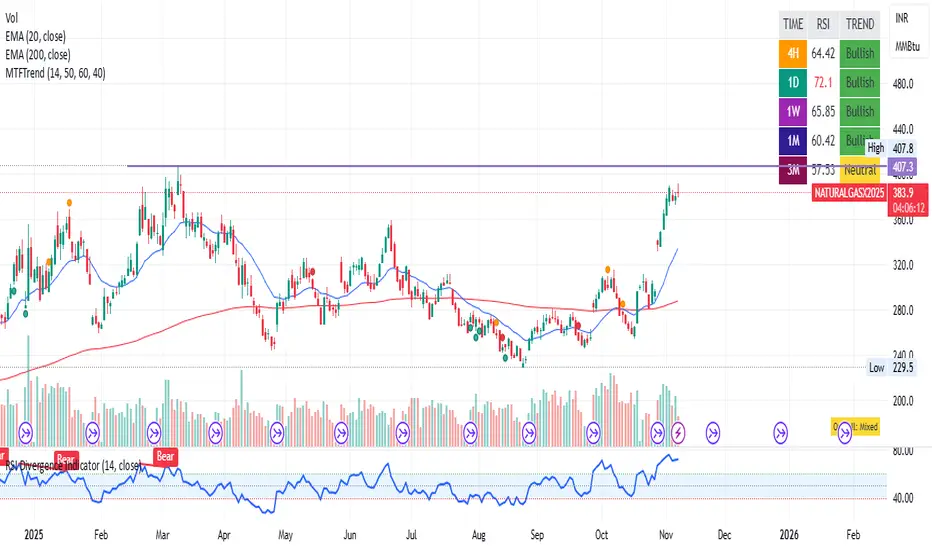Click the 480.0 price axis label
This screenshot has height=550, width=932.
(x=903, y=84)
